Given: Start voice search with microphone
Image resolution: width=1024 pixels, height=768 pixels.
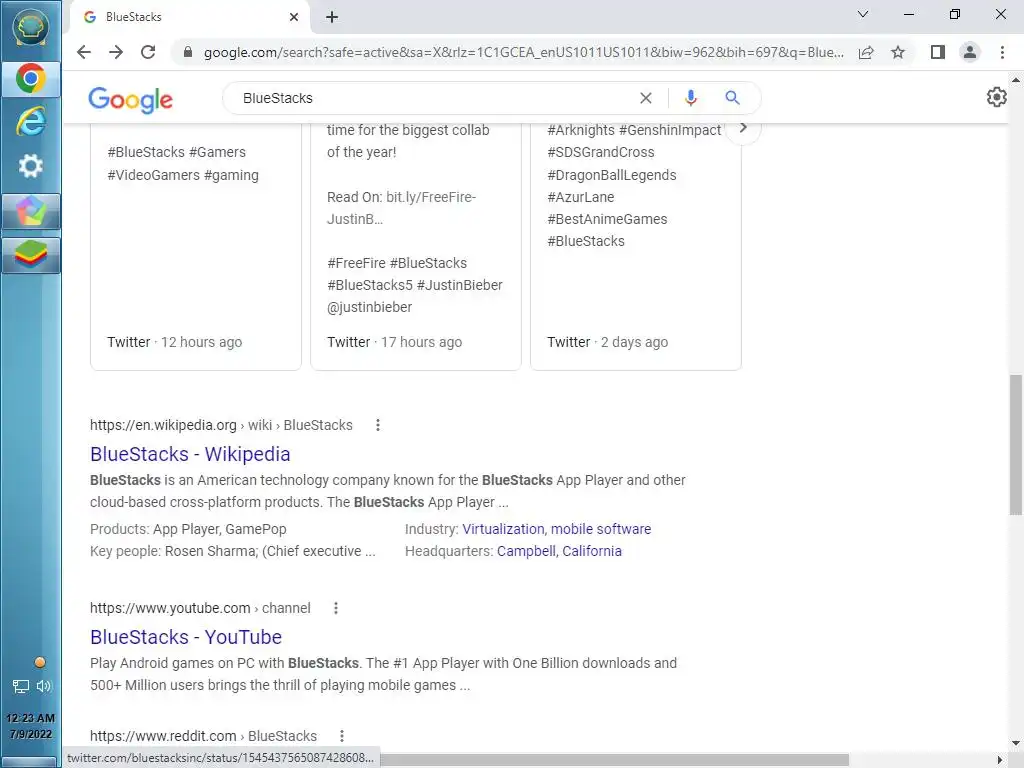Looking at the screenshot, I should pyautogui.click(x=690, y=98).
